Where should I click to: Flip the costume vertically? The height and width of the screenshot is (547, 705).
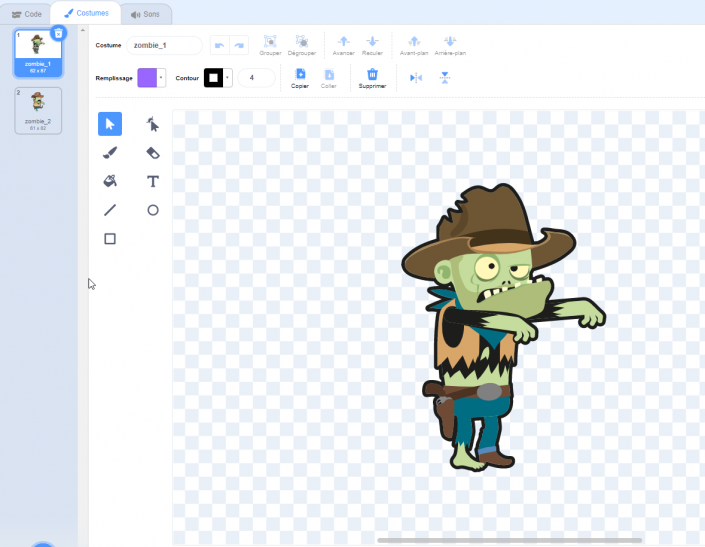click(445, 78)
